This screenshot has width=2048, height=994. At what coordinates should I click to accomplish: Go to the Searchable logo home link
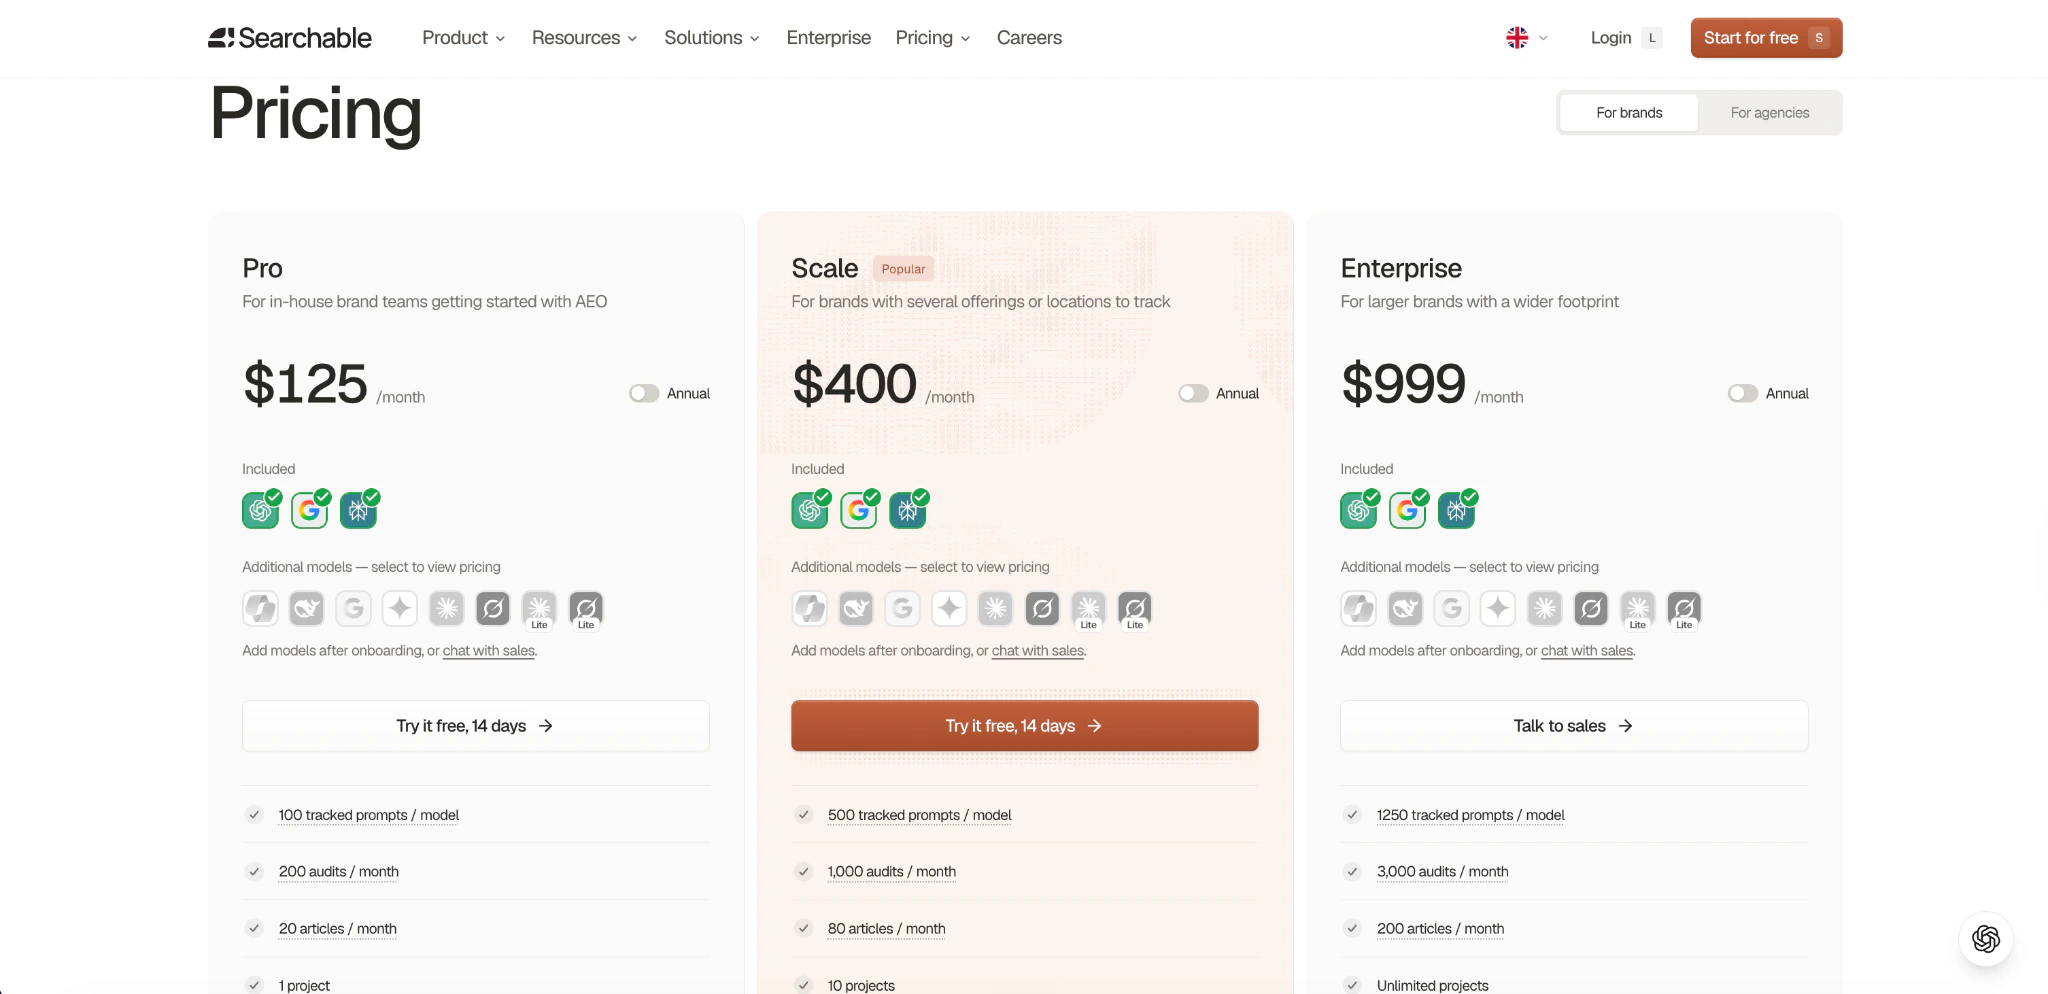pos(290,38)
